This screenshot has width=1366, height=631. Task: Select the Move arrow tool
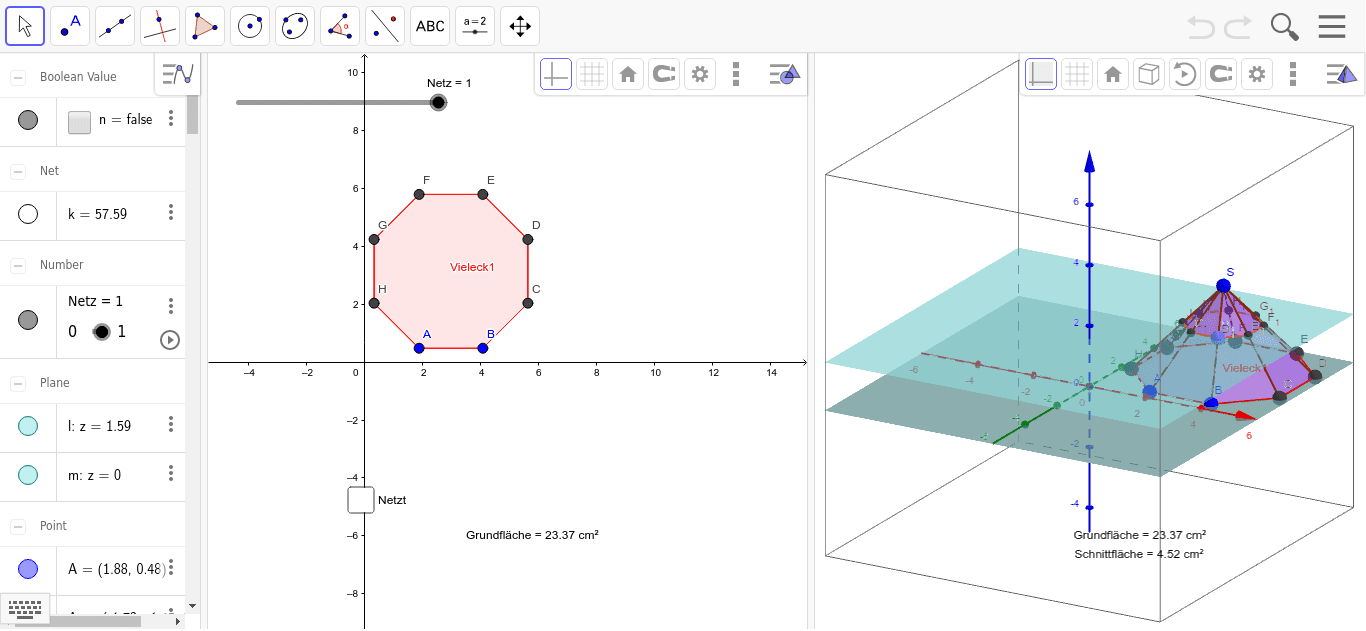tap(25, 26)
